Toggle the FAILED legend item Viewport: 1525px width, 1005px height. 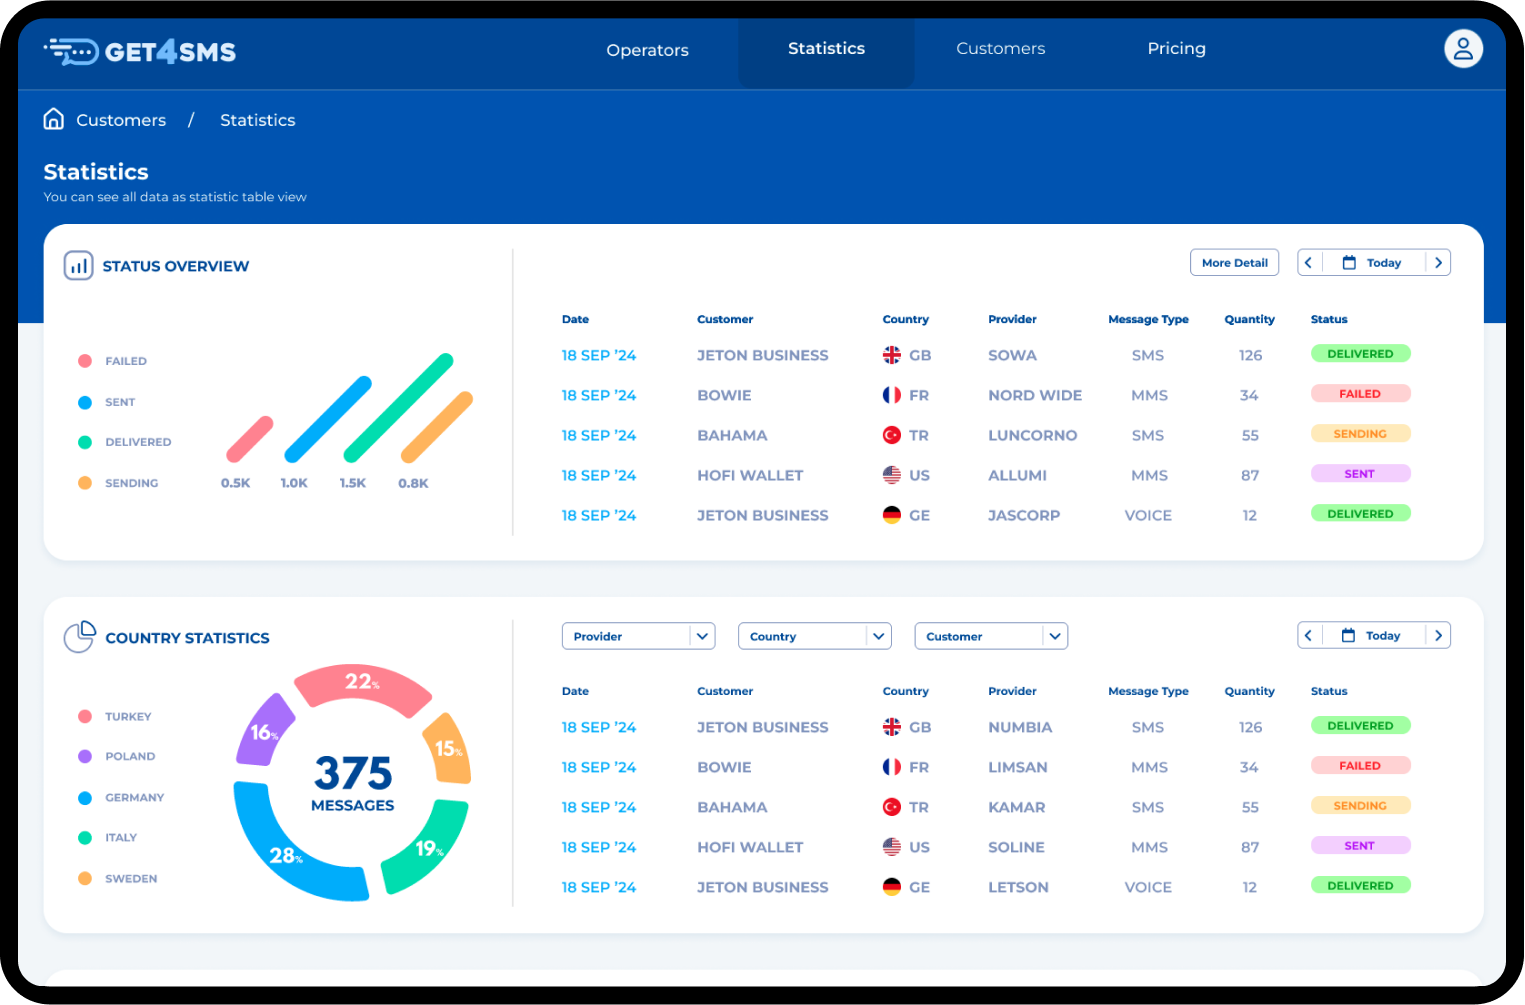point(113,361)
